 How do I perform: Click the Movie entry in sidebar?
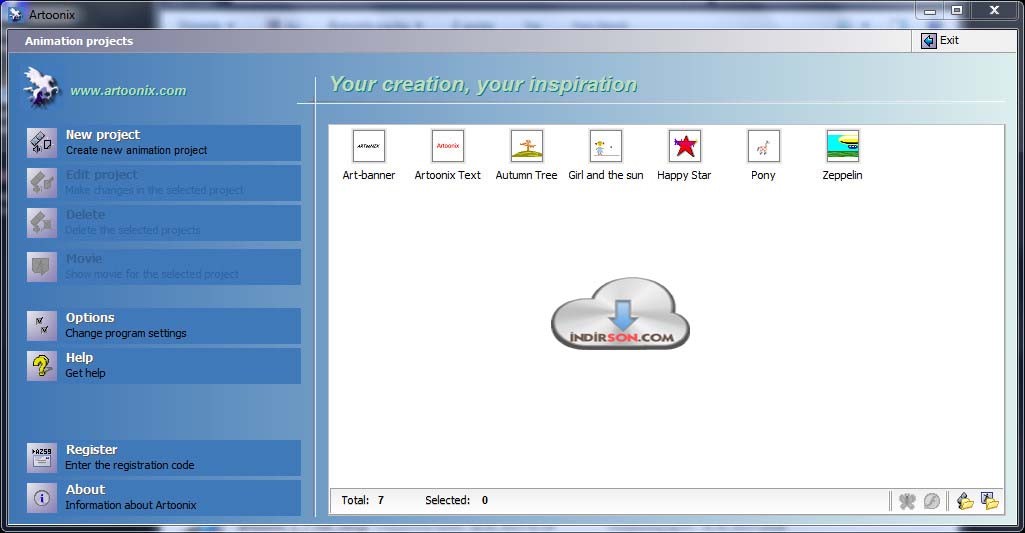tap(163, 266)
